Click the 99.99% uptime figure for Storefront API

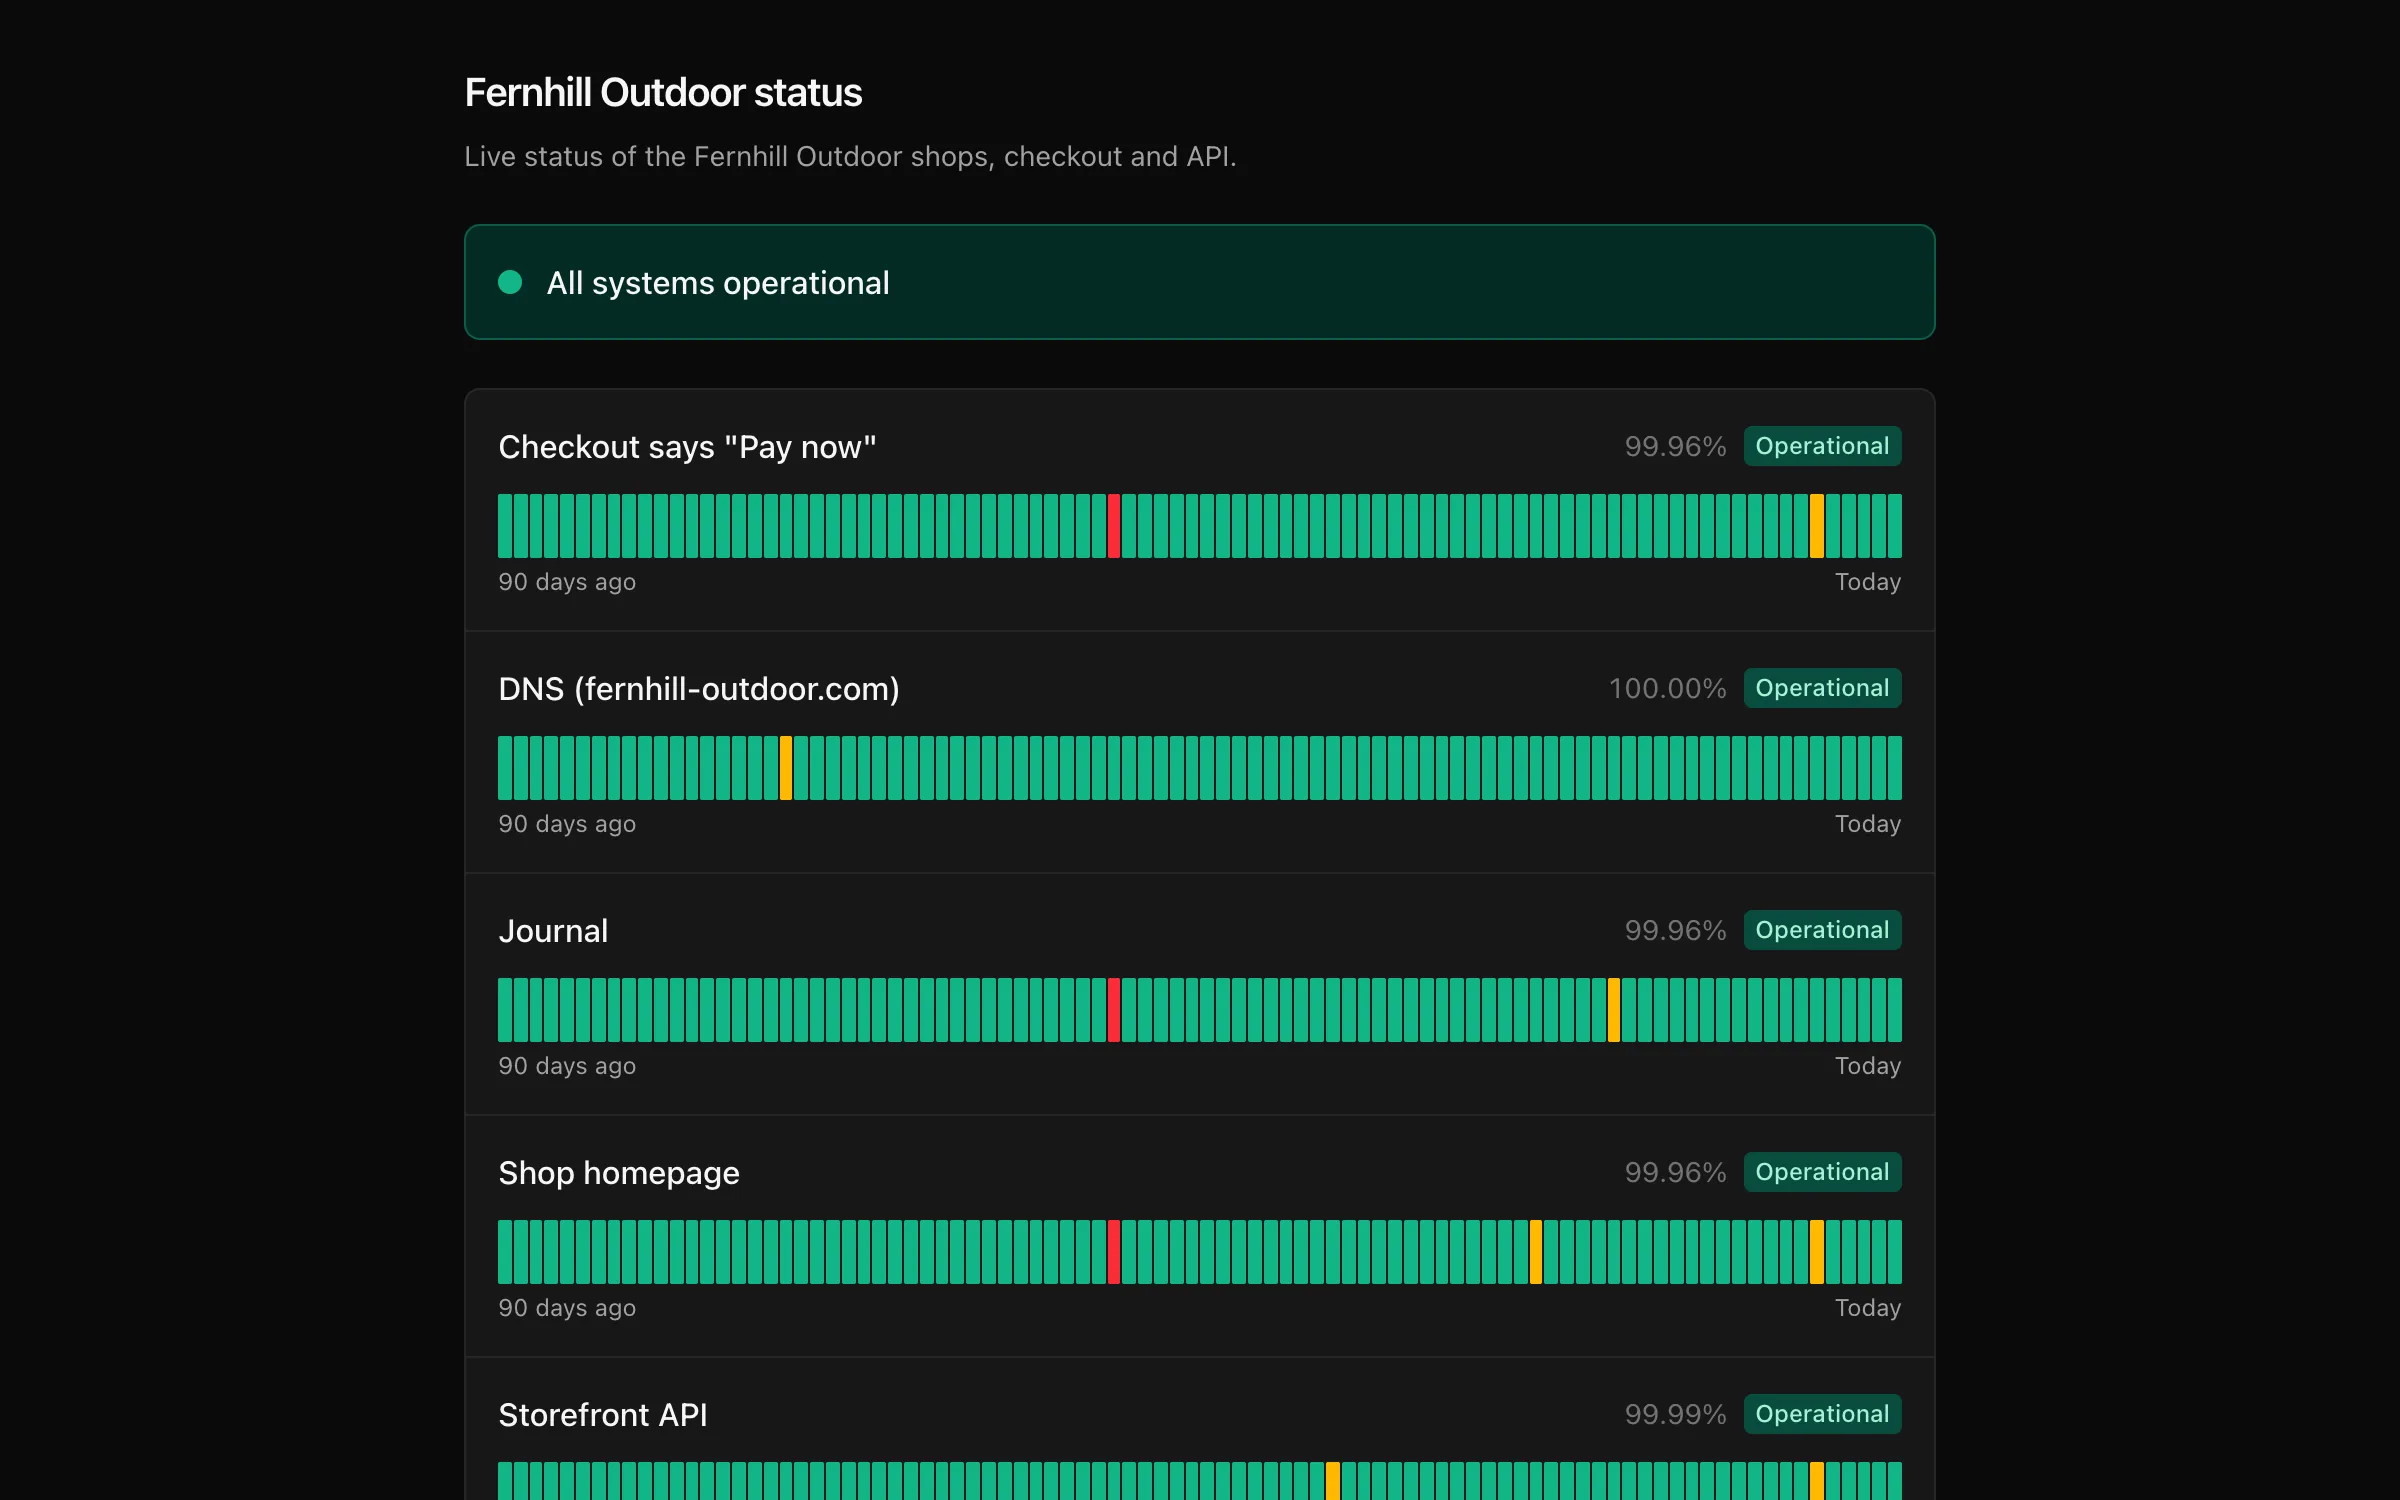1675,1414
